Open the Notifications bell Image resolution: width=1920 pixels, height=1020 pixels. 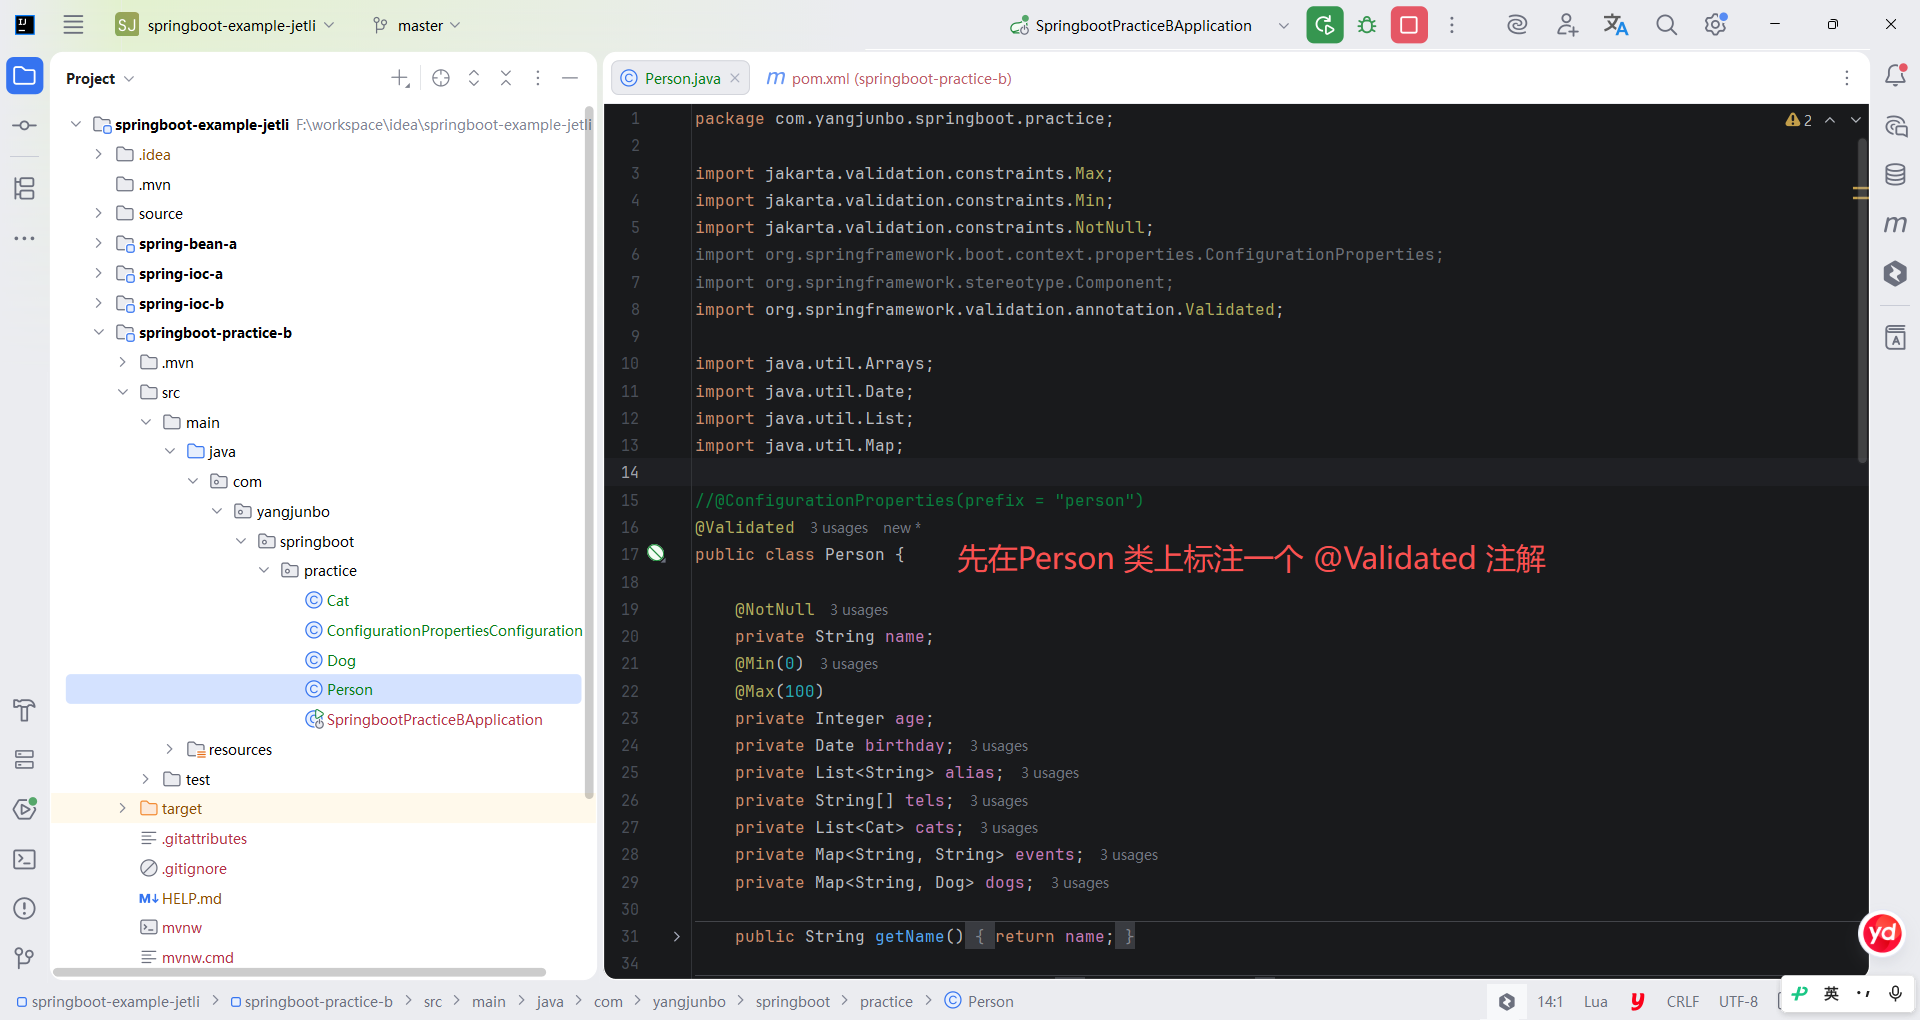(1895, 76)
